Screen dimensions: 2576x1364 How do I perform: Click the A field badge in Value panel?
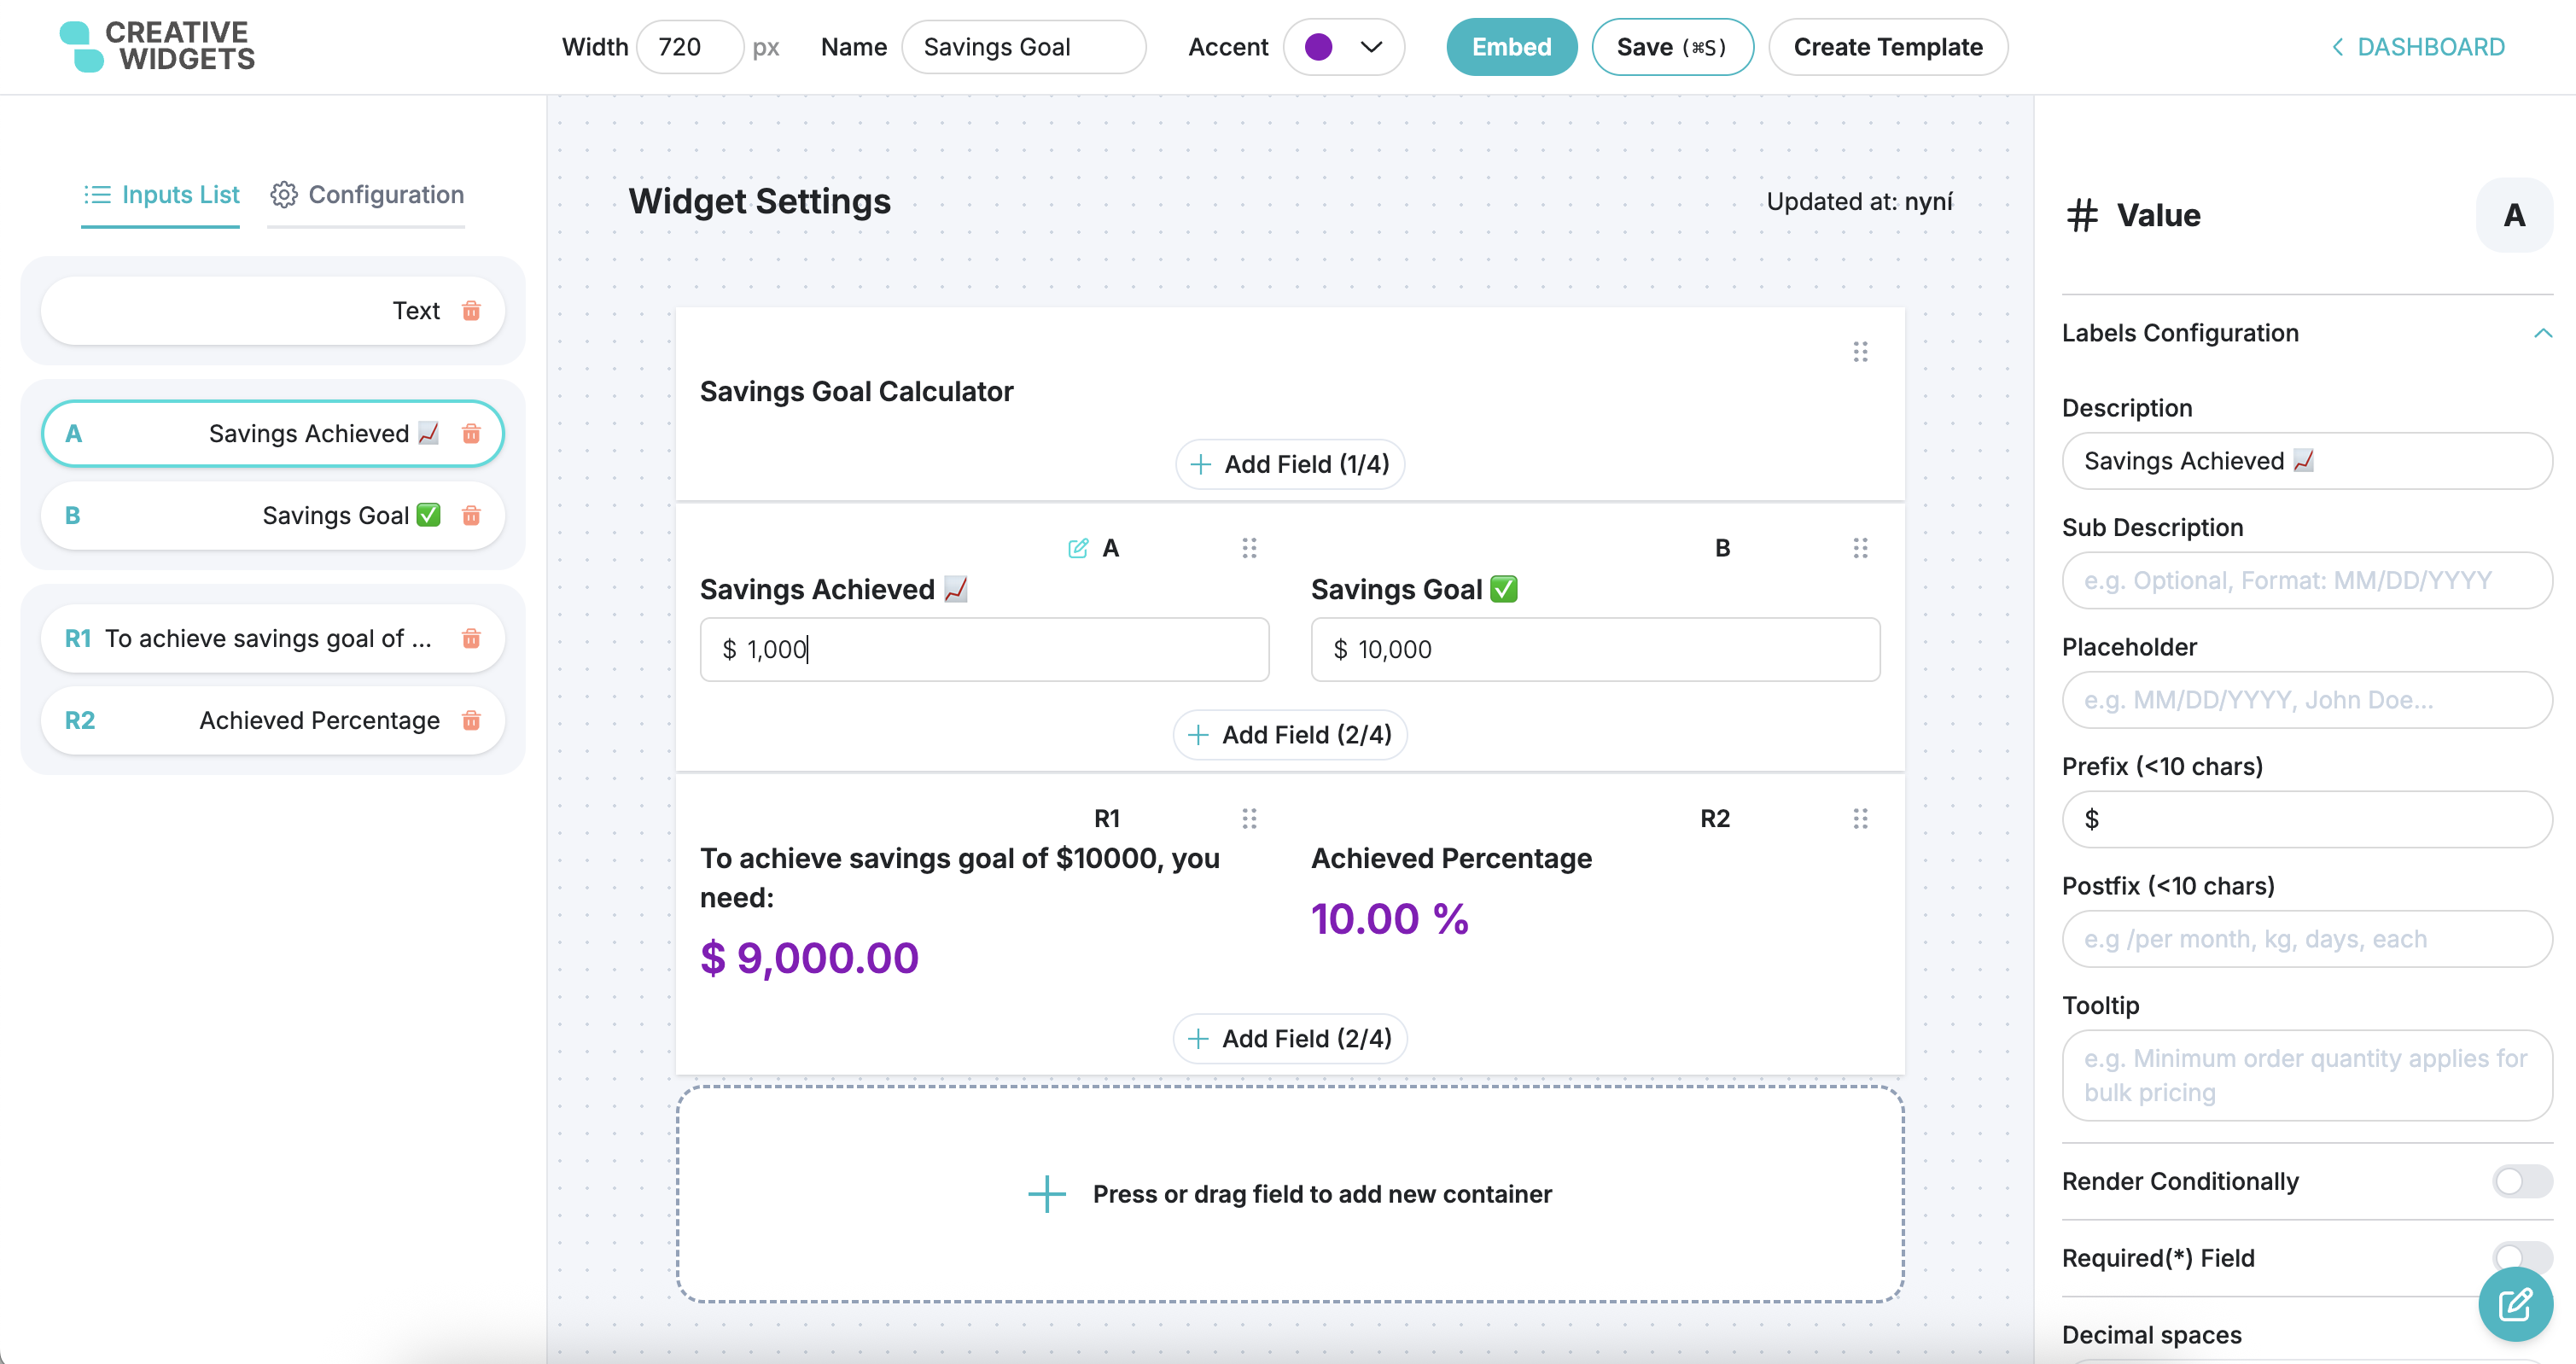tap(2514, 215)
